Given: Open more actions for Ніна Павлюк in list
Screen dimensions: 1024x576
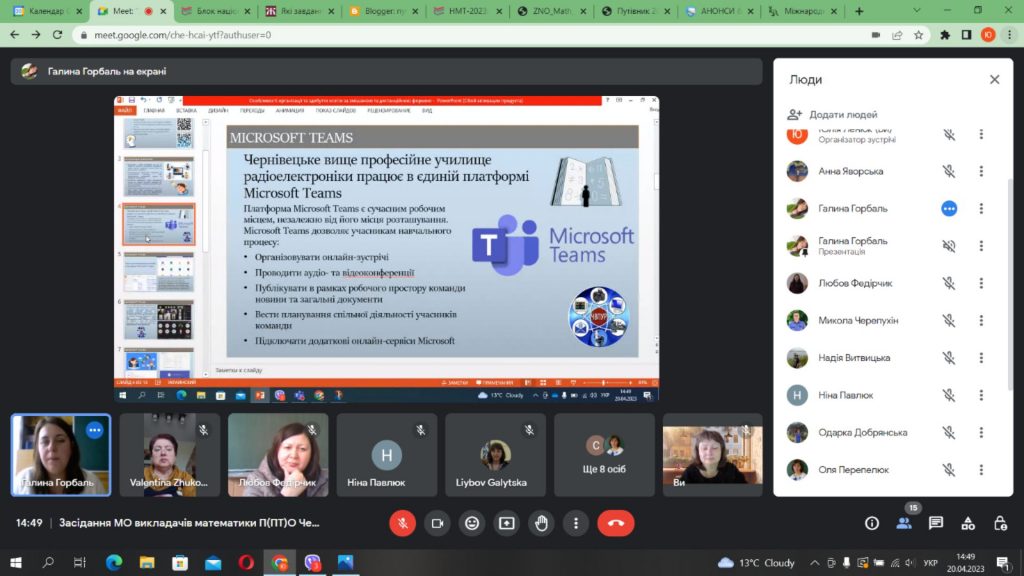Looking at the screenshot, I should pos(981,395).
